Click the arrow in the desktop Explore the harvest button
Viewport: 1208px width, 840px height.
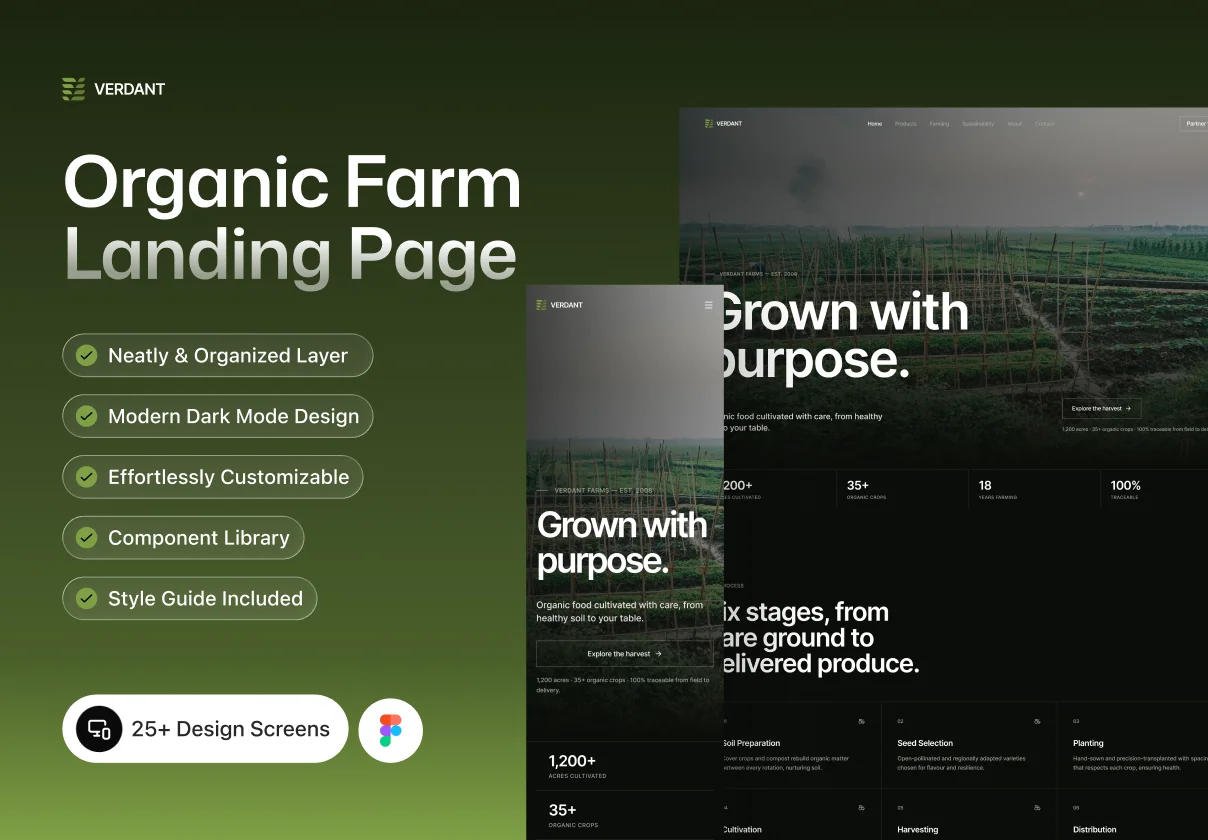pyautogui.click(x=1128, y=408)
